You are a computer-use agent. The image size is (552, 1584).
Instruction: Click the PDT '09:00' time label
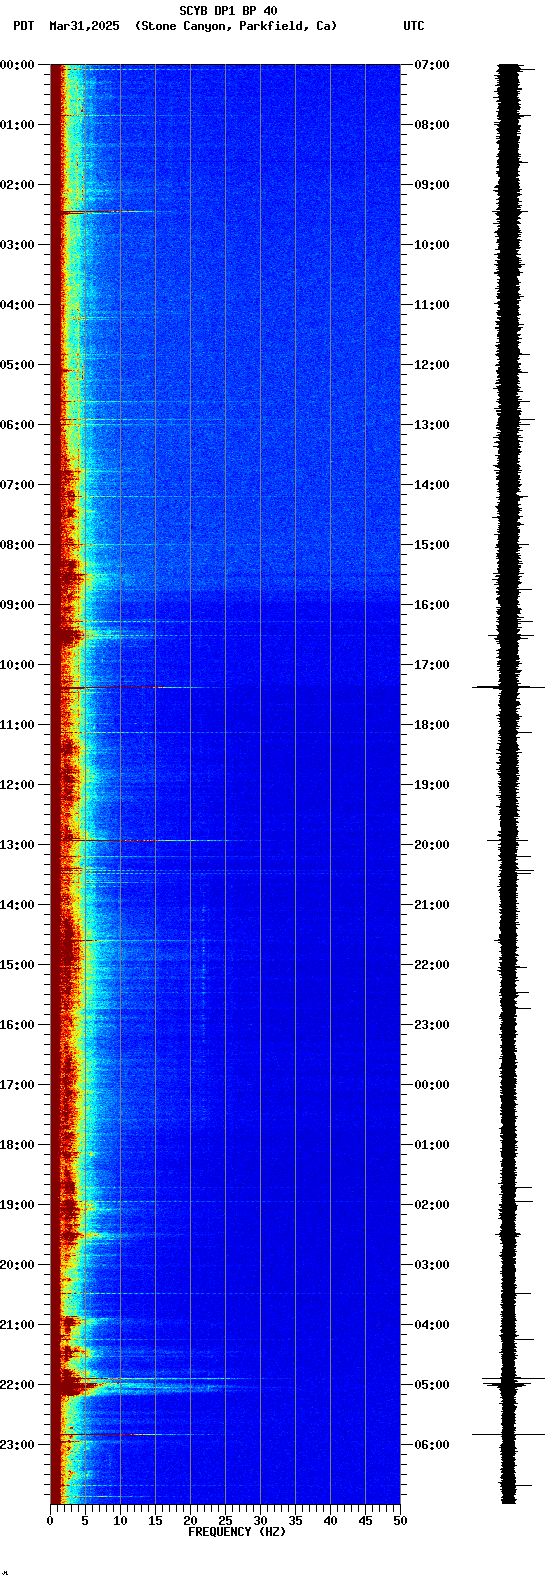[x=17, y=605]
